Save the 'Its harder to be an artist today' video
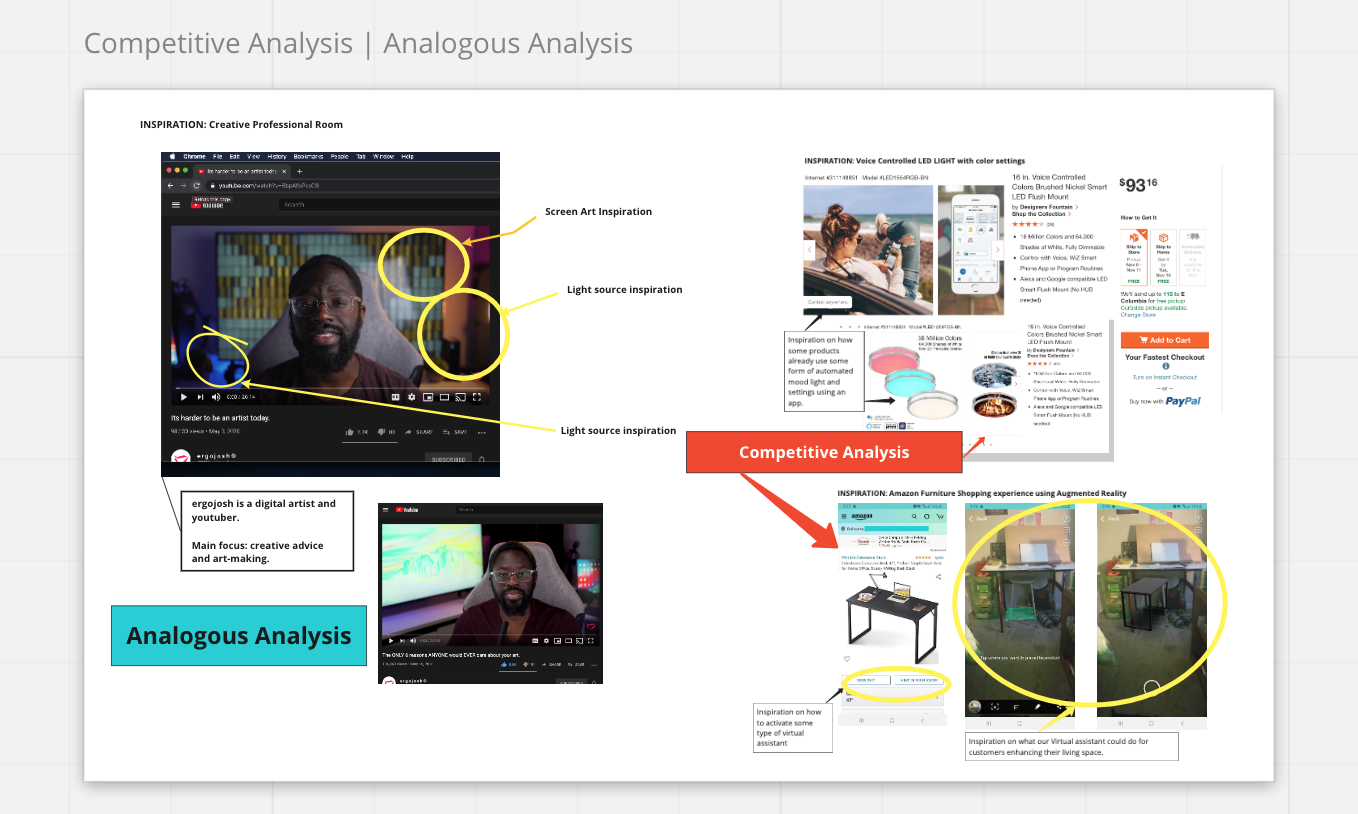 pos(455,432)
